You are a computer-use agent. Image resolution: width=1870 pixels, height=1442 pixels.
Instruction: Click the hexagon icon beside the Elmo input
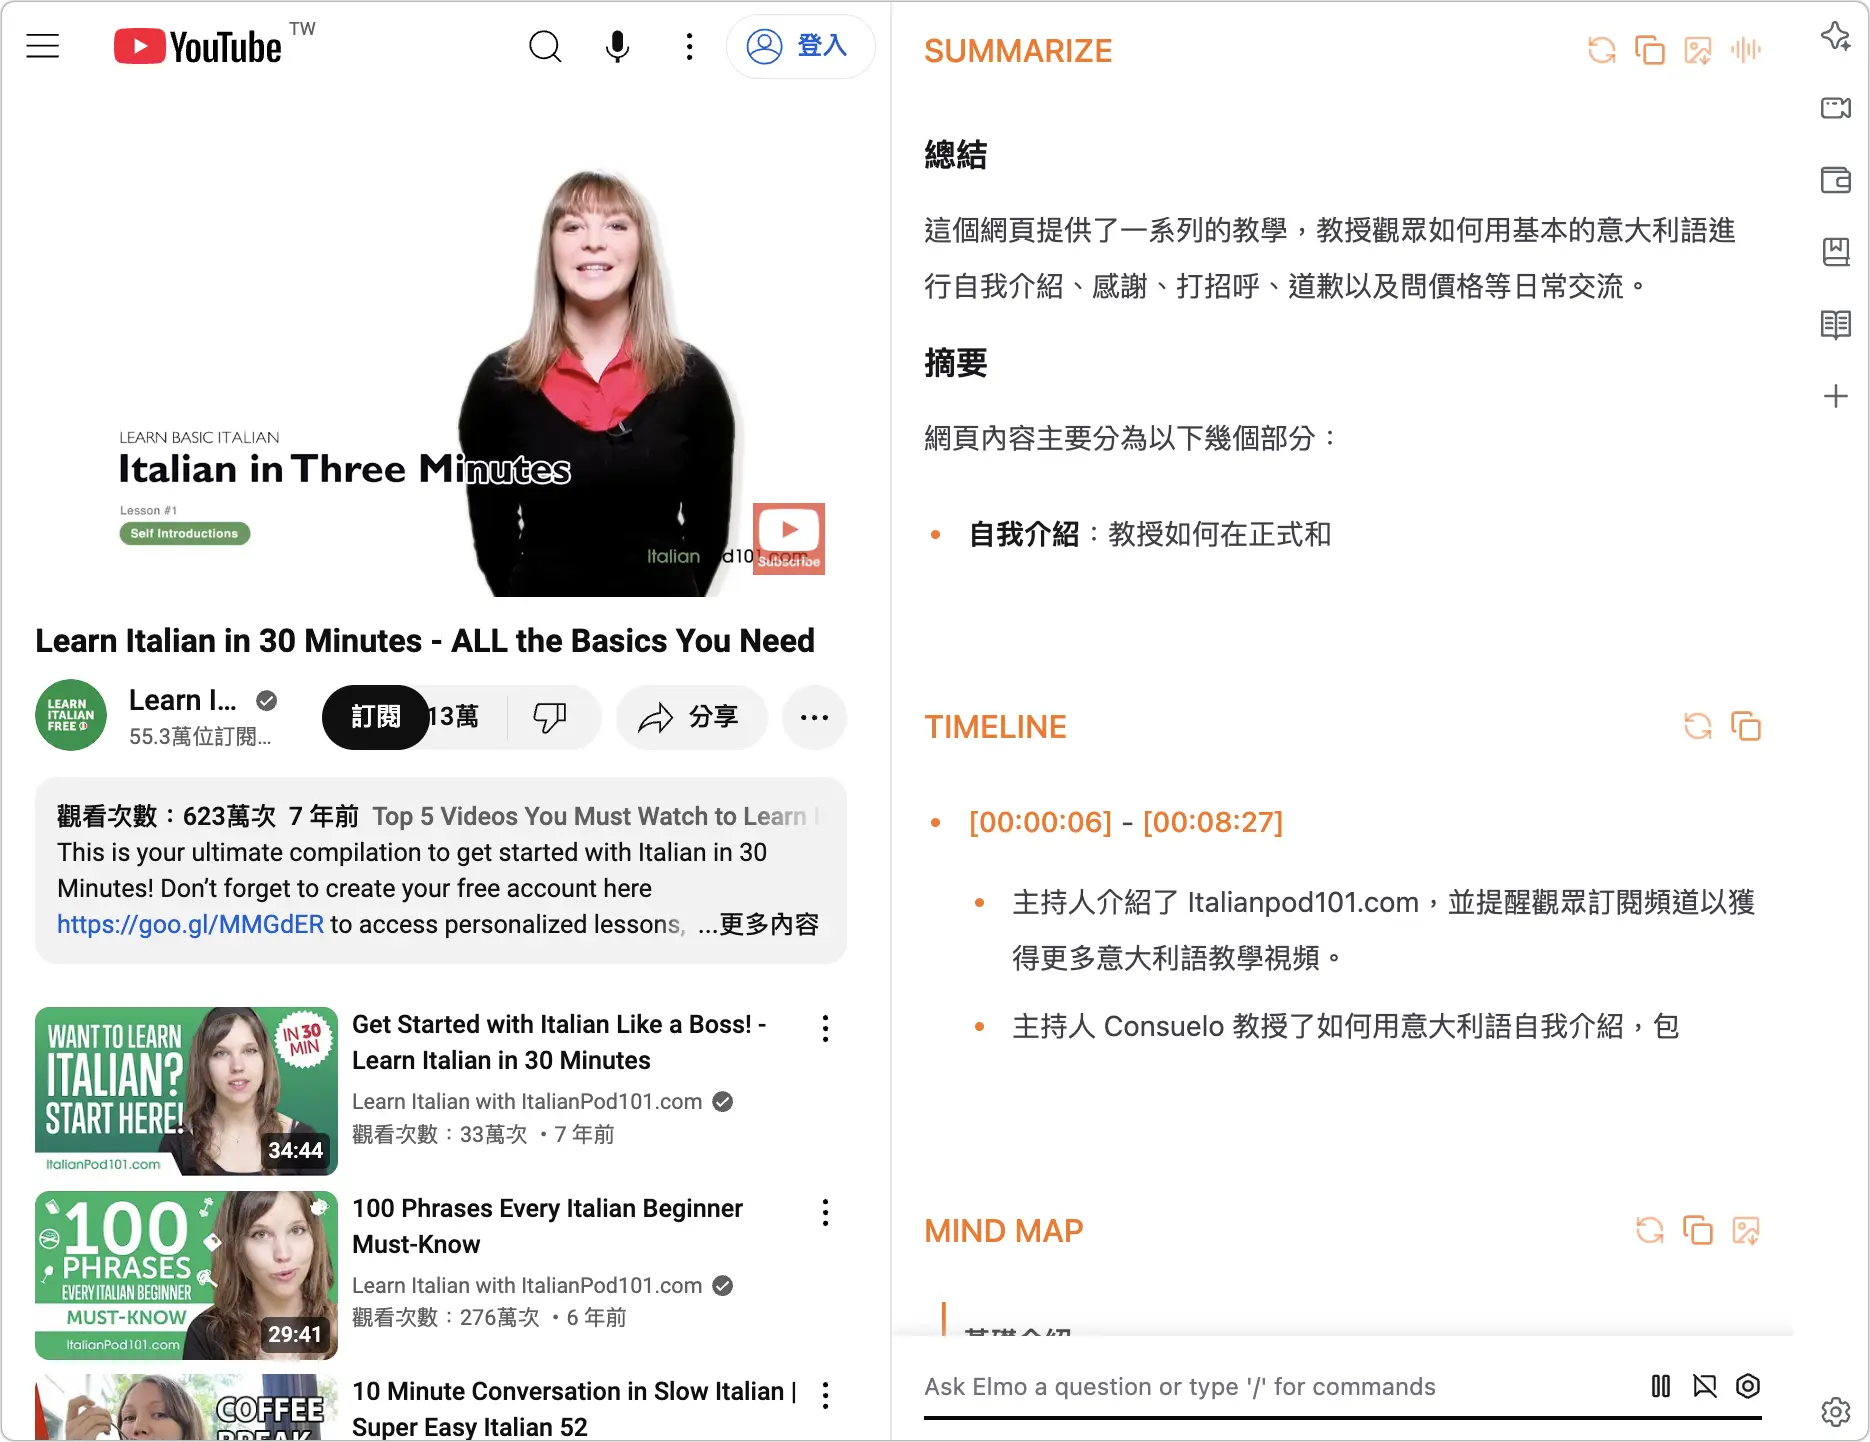[1748, 1386]
